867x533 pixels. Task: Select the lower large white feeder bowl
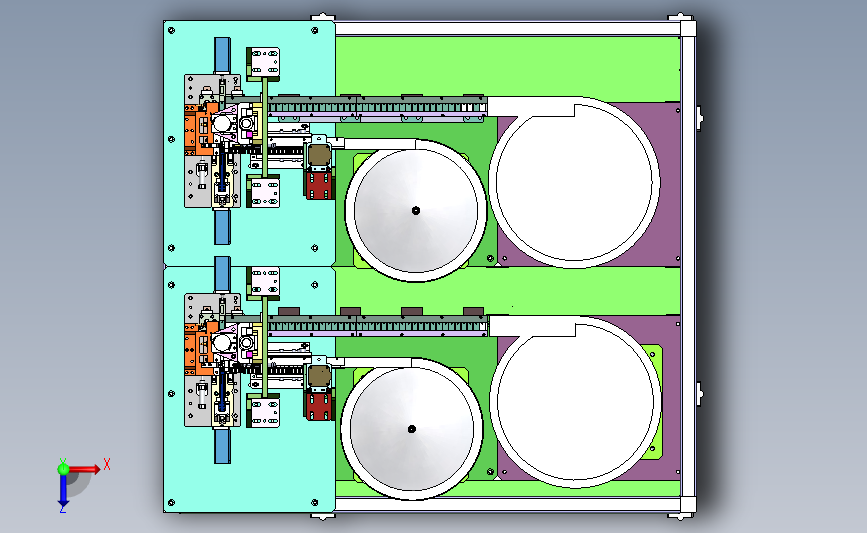pos(575,402)
